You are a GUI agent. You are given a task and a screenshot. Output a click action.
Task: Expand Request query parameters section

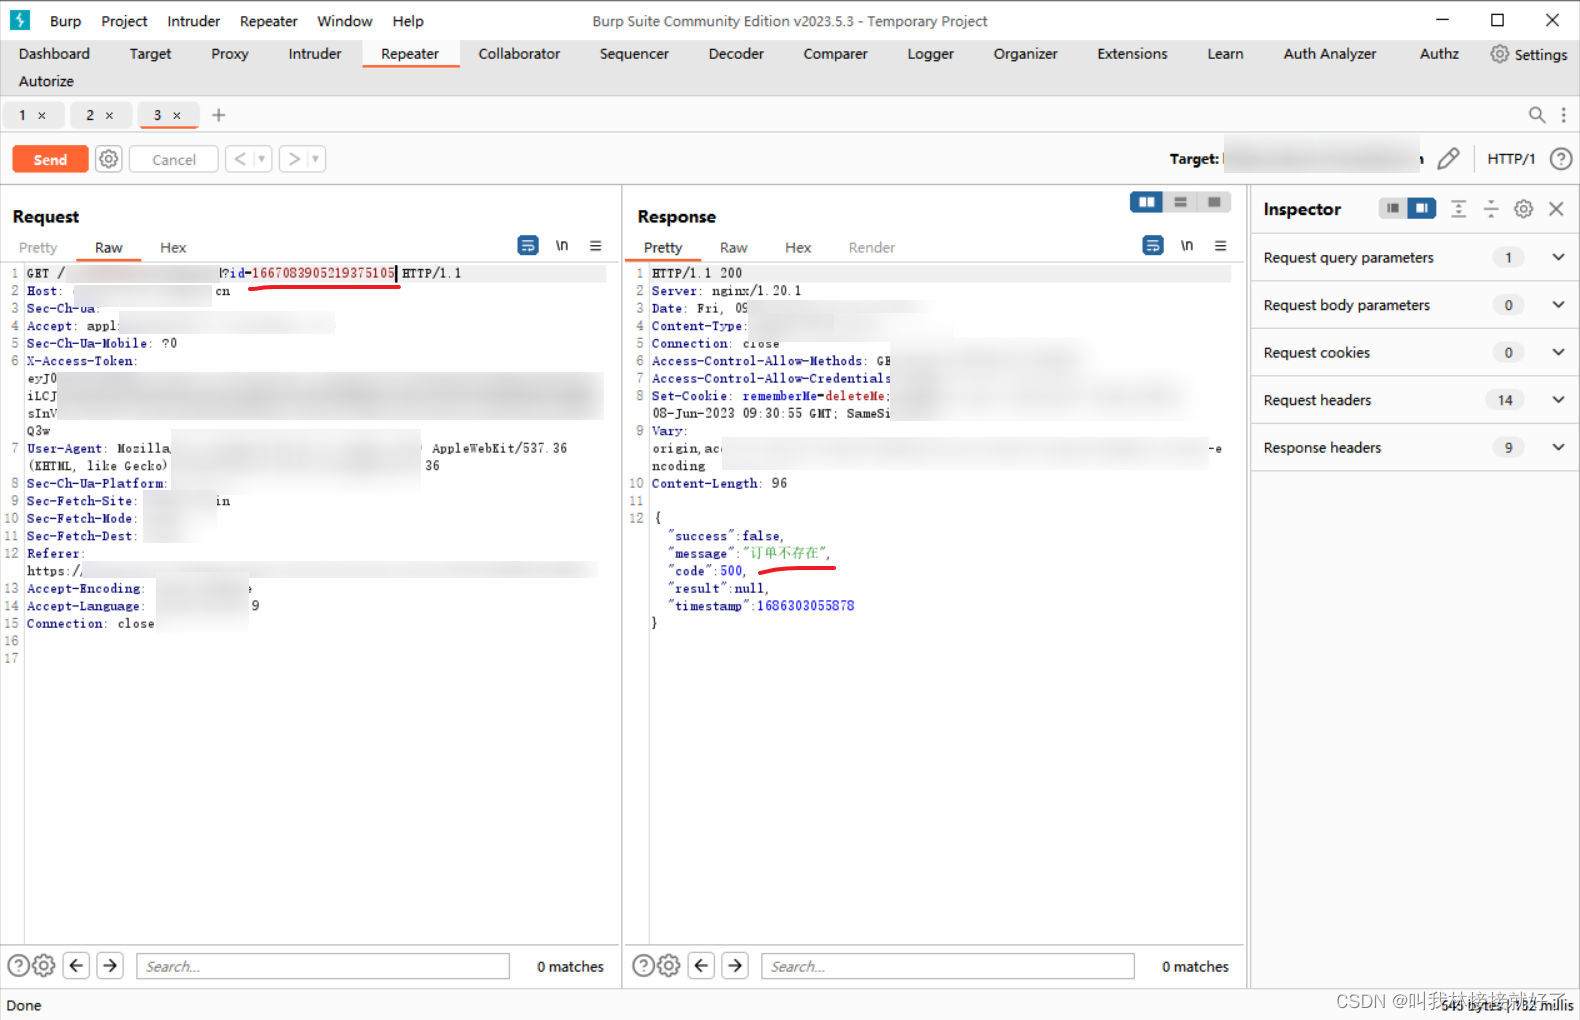pyautogui.click(x=1414, y=258)
